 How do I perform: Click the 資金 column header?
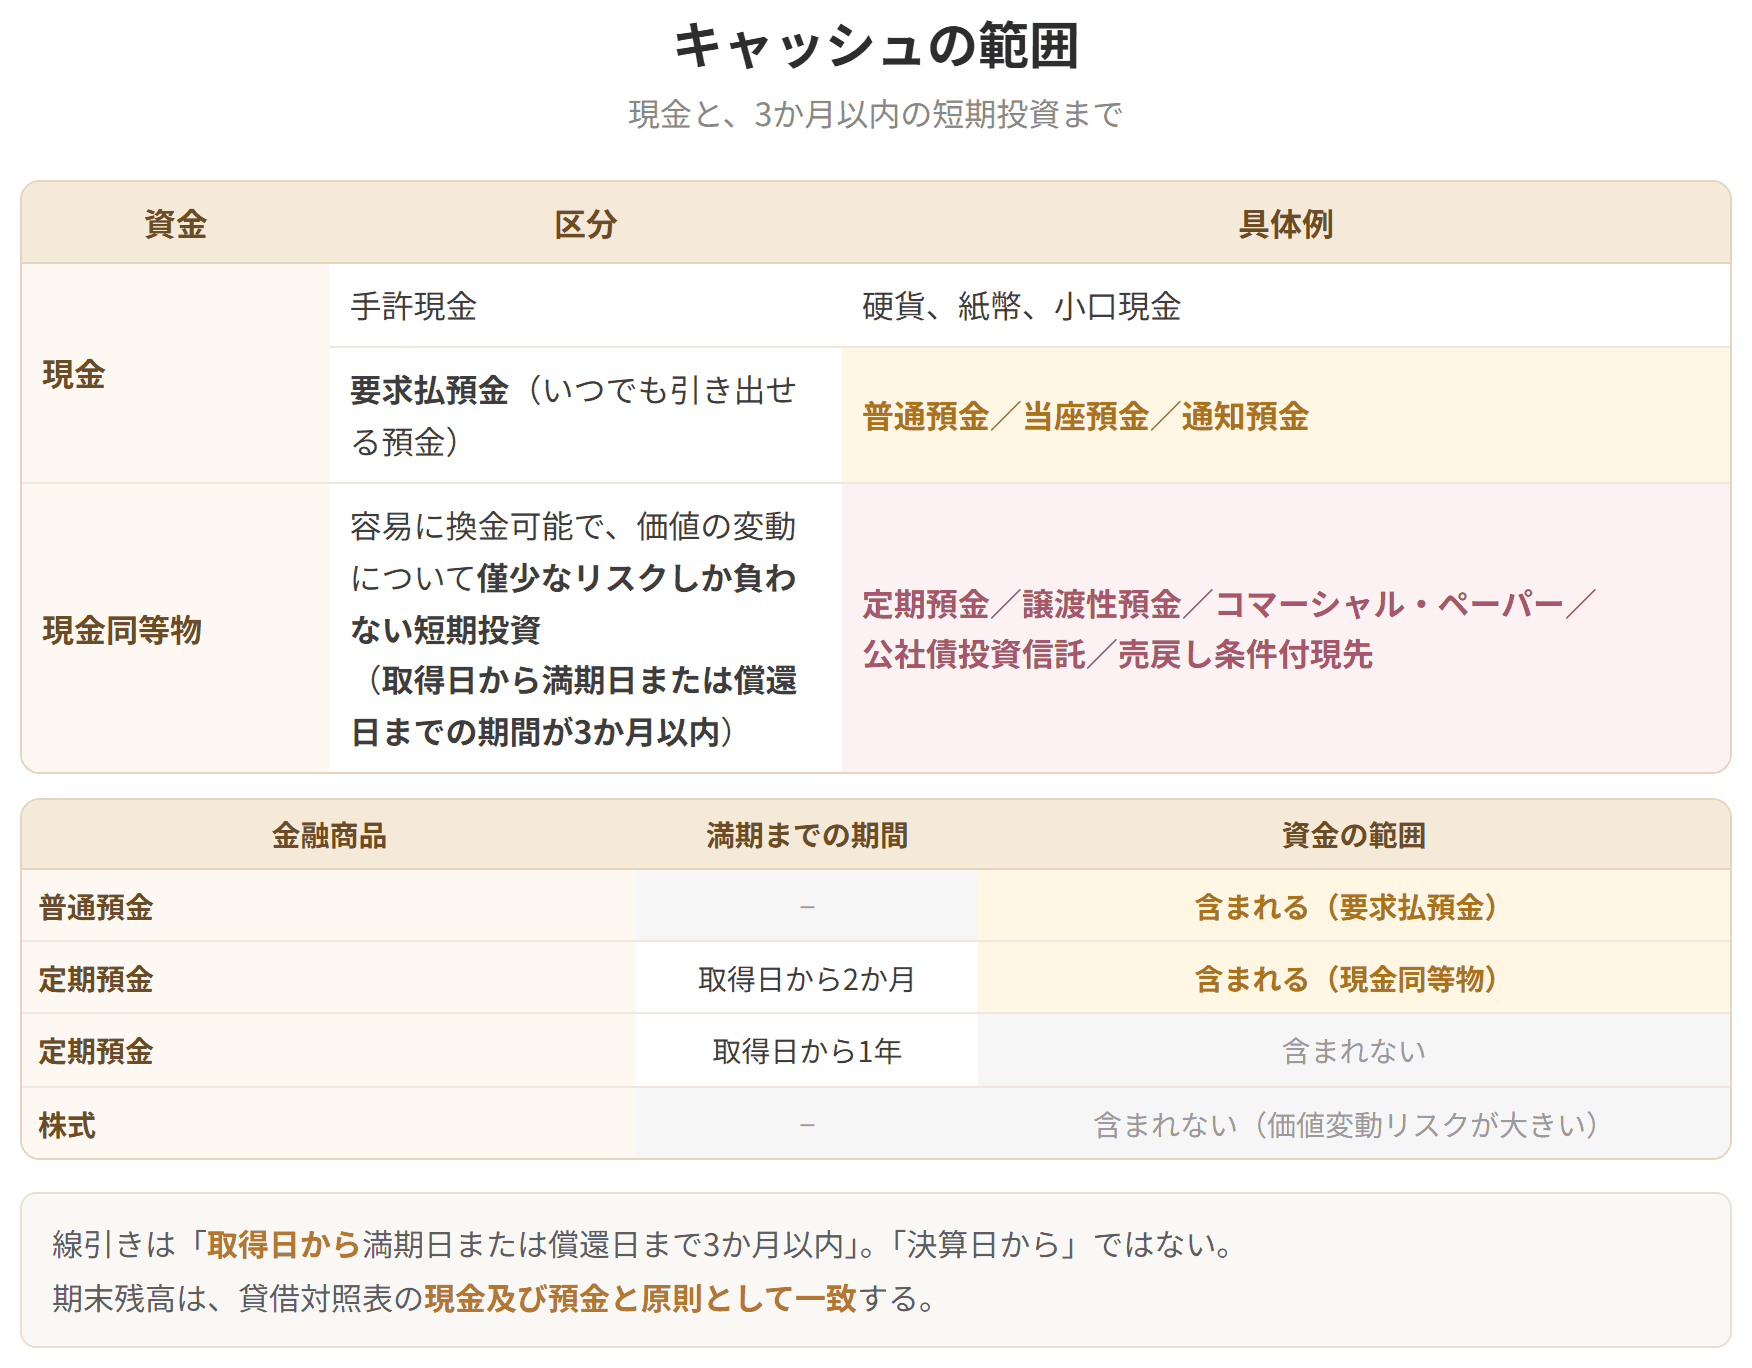[x=175, y=224]
